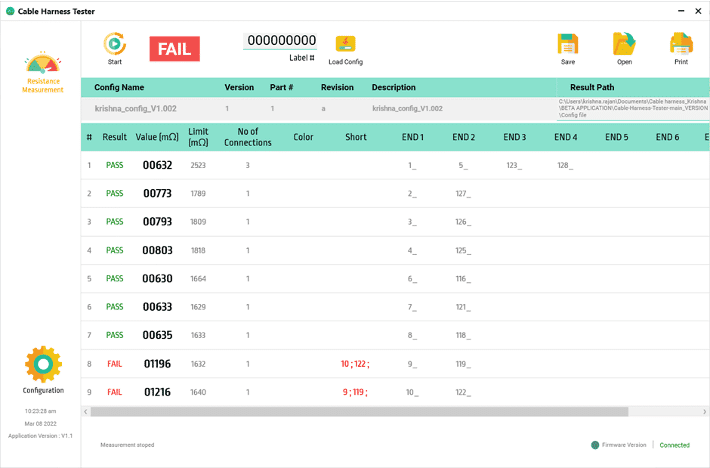This screenshot has width=710, height=468.
Task: Click the END 3 value 123_
Action: [x=514, y=165]
